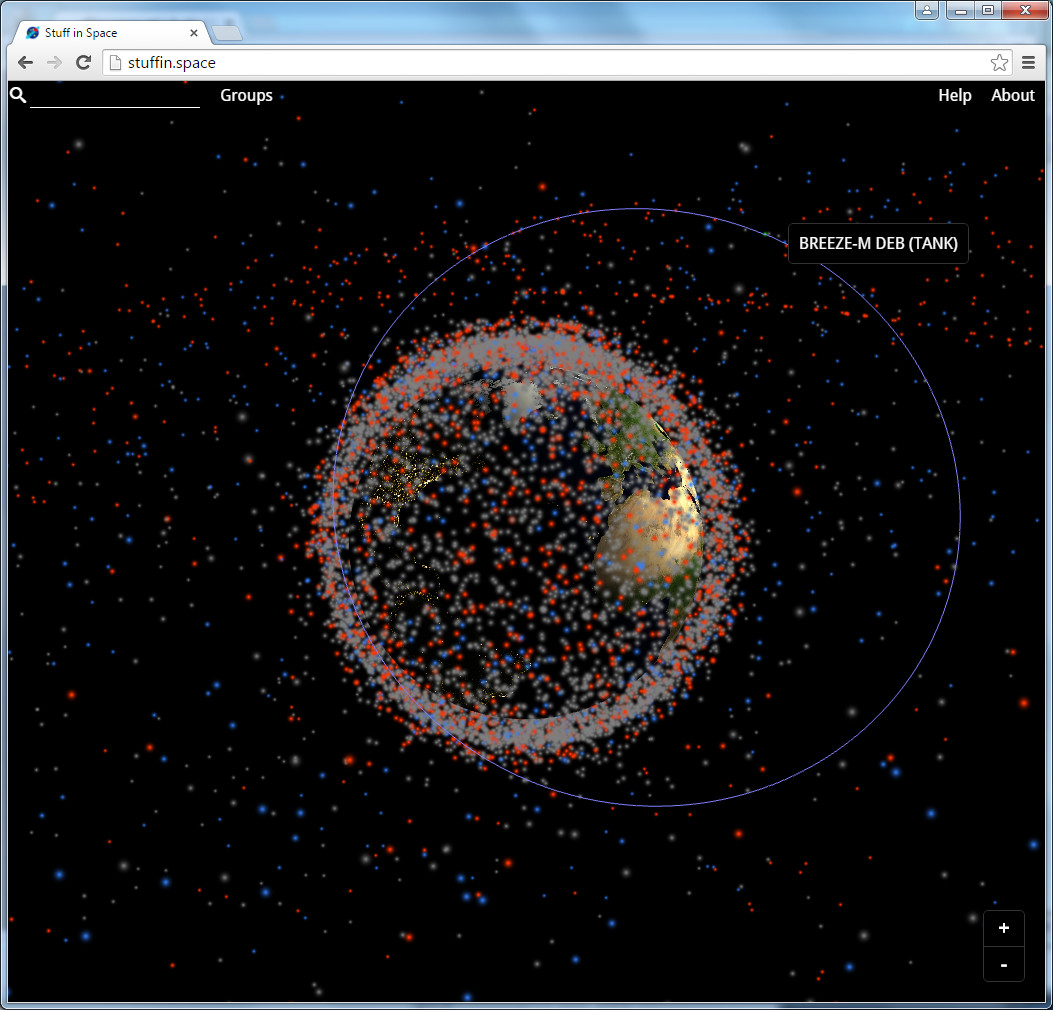Open the Chrome hamburger menu
Image resolution: width=1053 pixels, height=1010 pixels.
point(1028,63)
